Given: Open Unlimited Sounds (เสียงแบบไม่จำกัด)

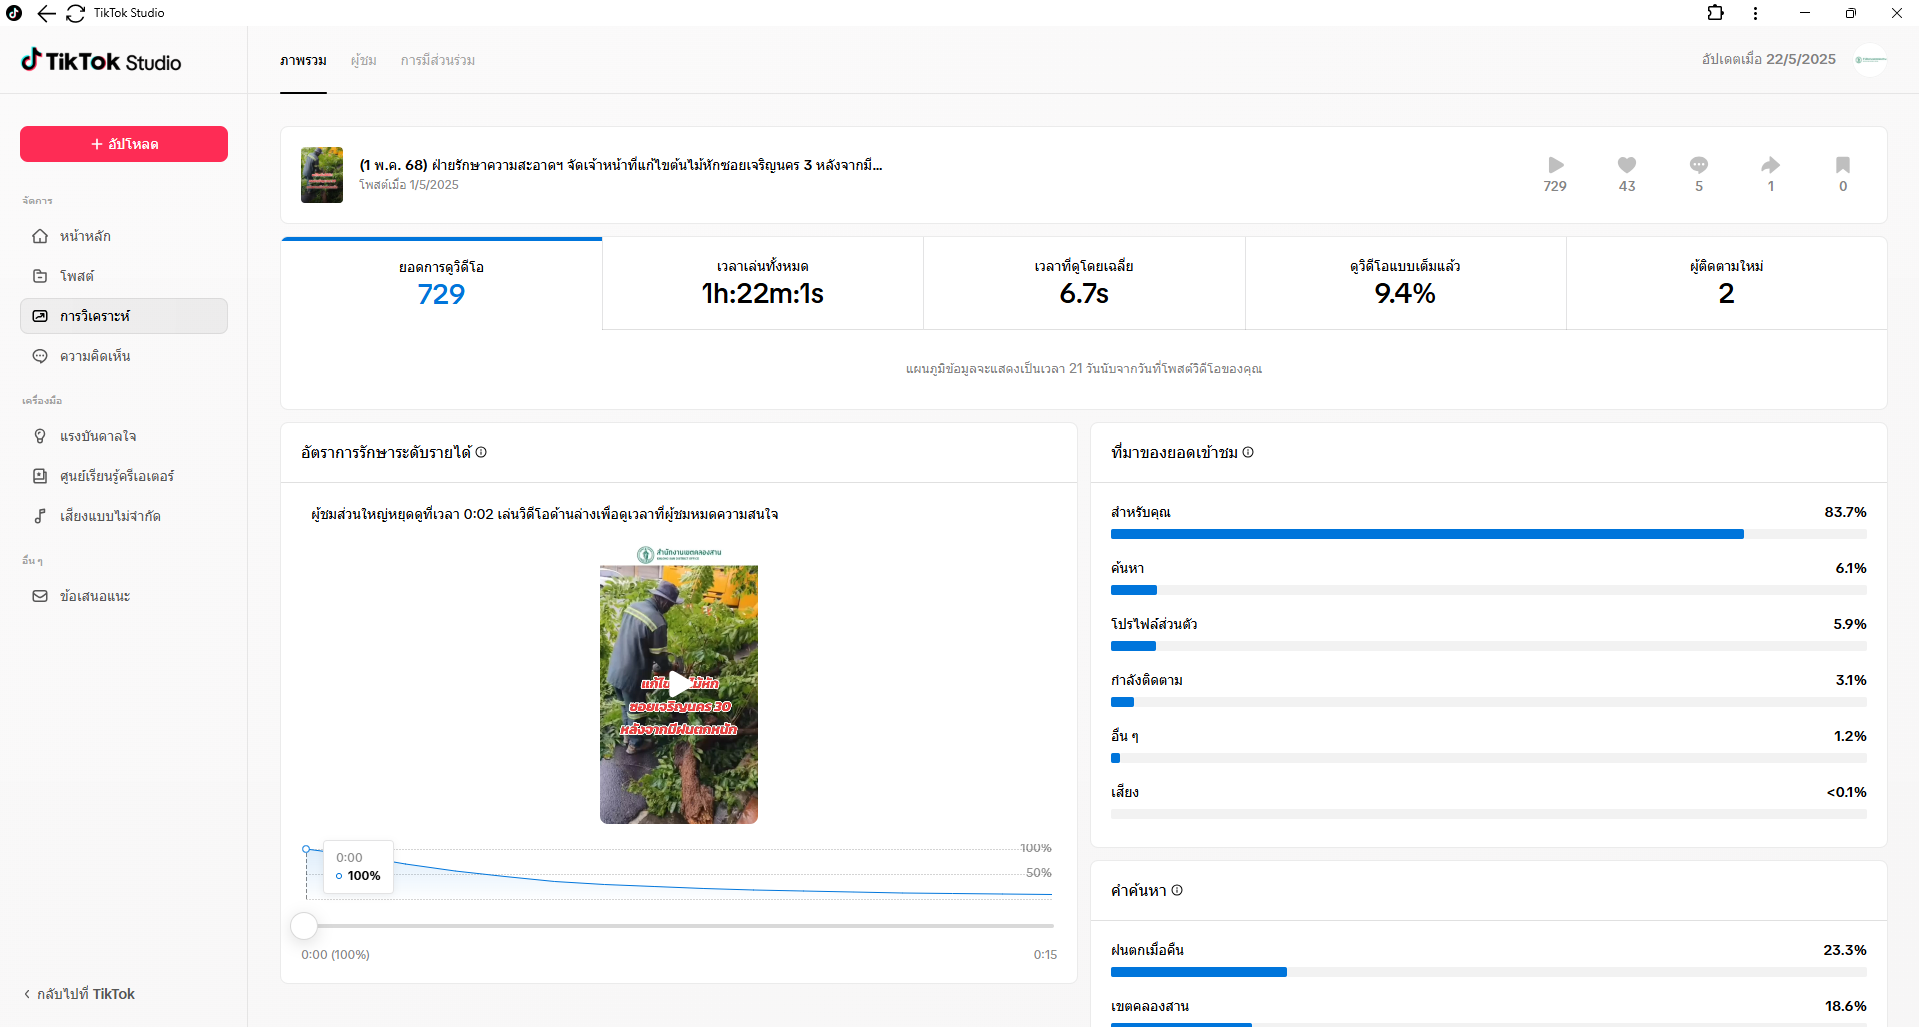Looking at the screenshot, I should pos(124,516).
